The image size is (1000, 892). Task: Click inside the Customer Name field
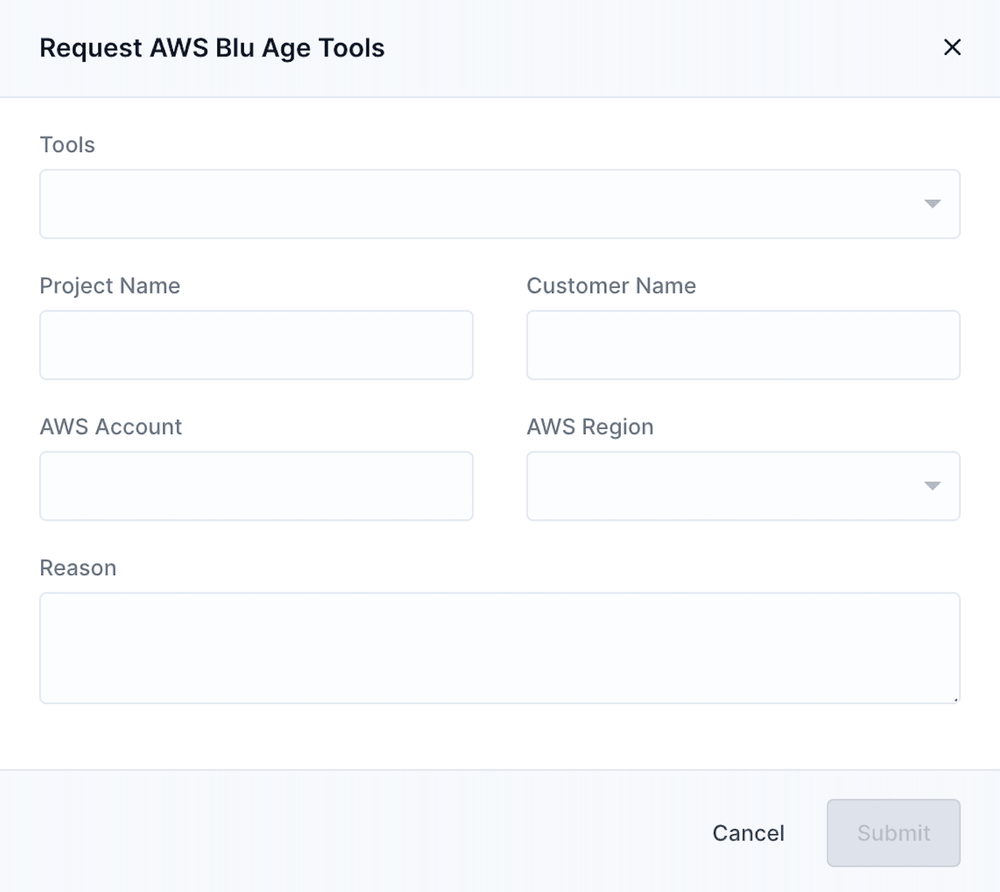(743, 344)
